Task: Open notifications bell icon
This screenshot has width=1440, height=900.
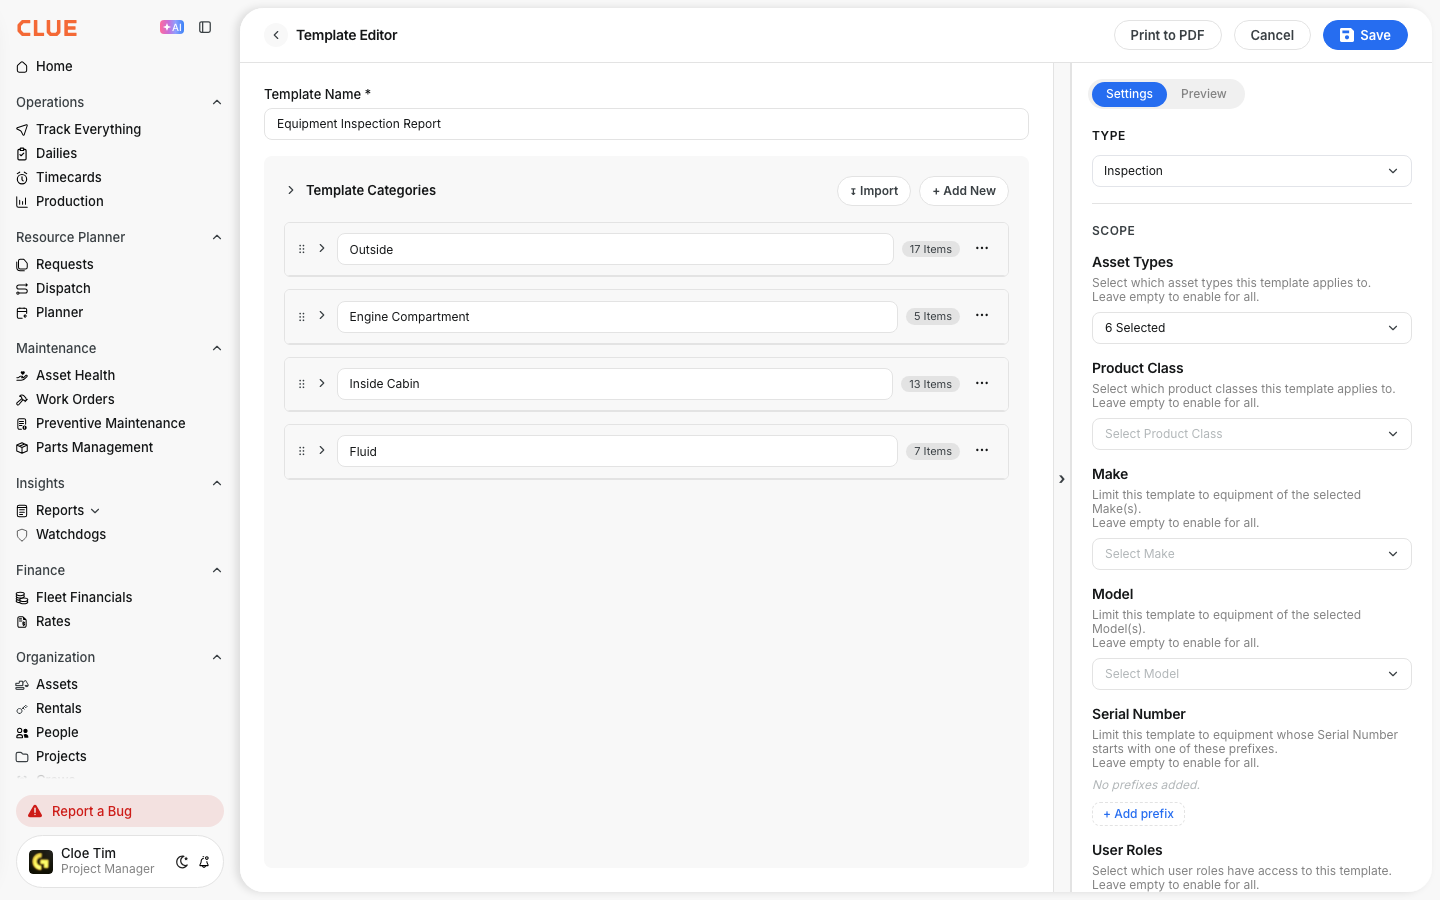Action: [x=204, y=862]
